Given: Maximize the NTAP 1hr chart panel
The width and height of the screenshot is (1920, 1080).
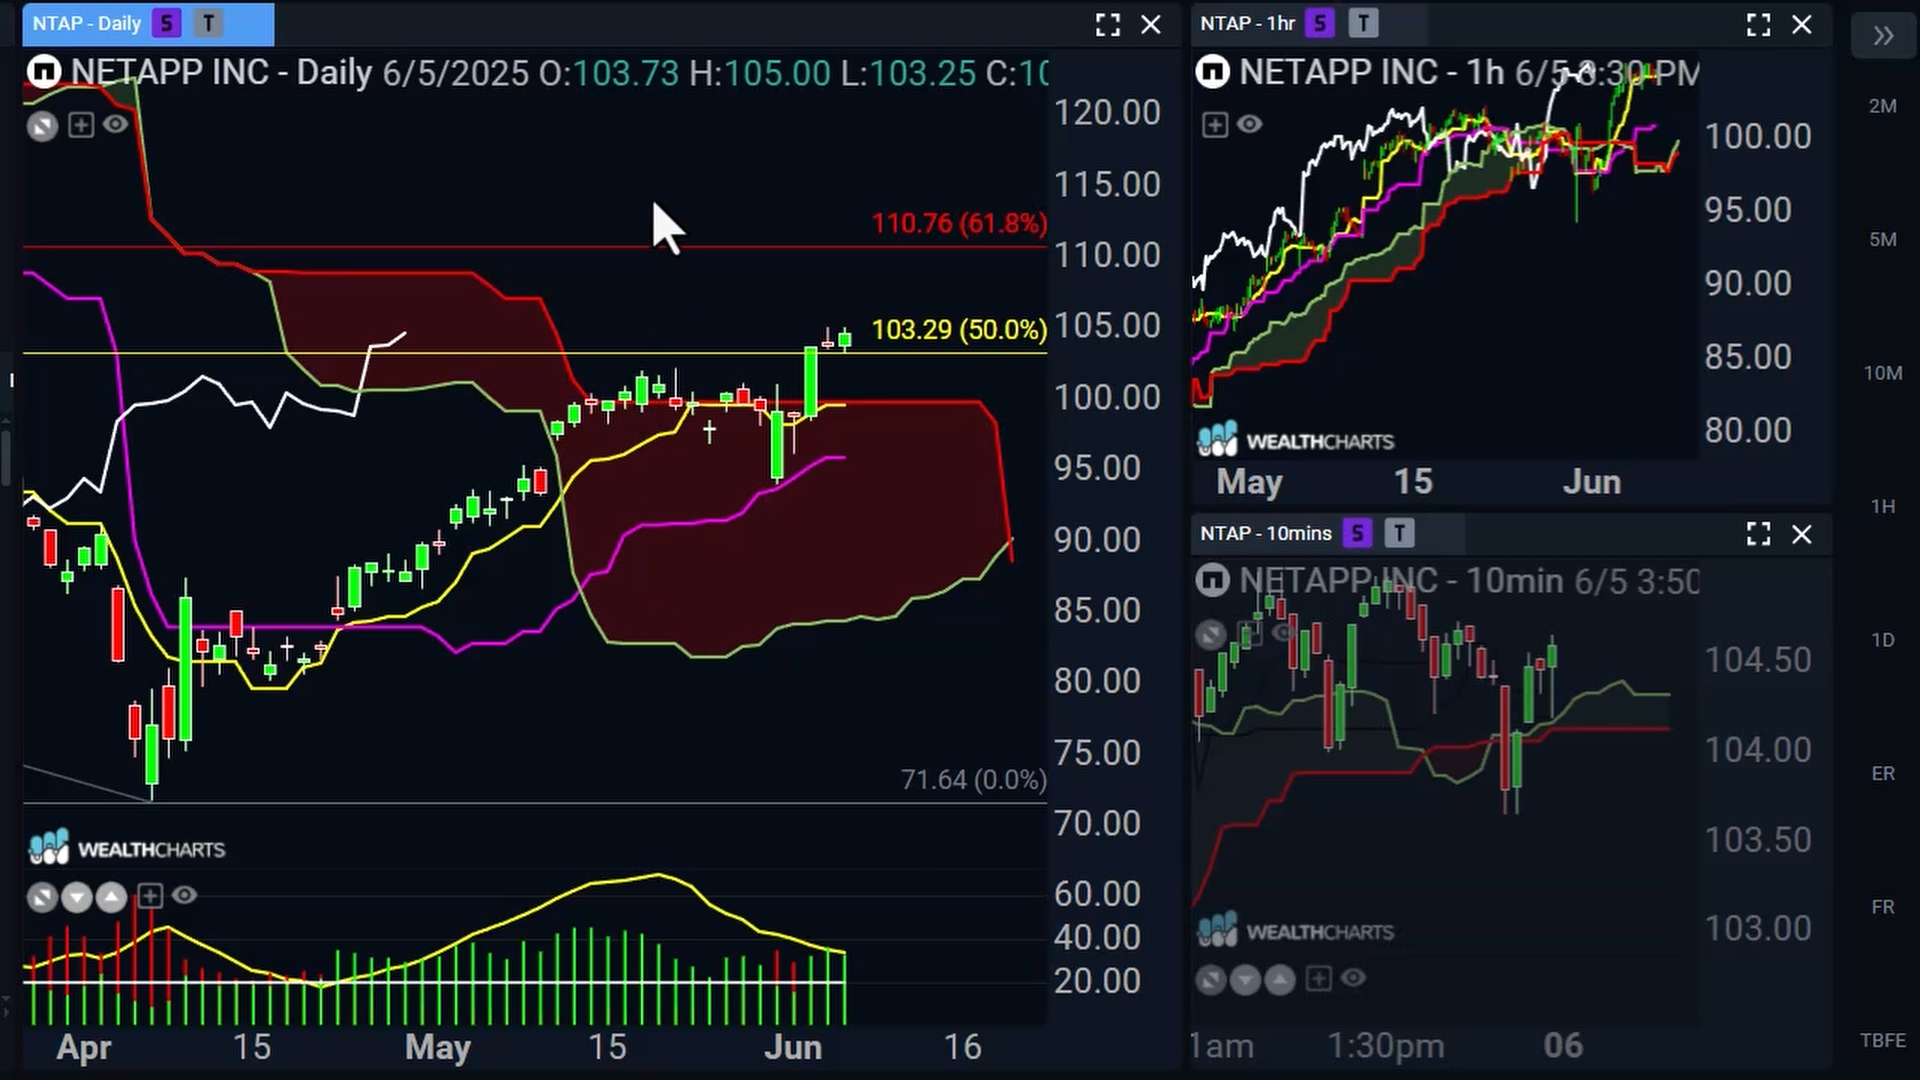Looking at the screenshot, I should (x=1759, y=25).
